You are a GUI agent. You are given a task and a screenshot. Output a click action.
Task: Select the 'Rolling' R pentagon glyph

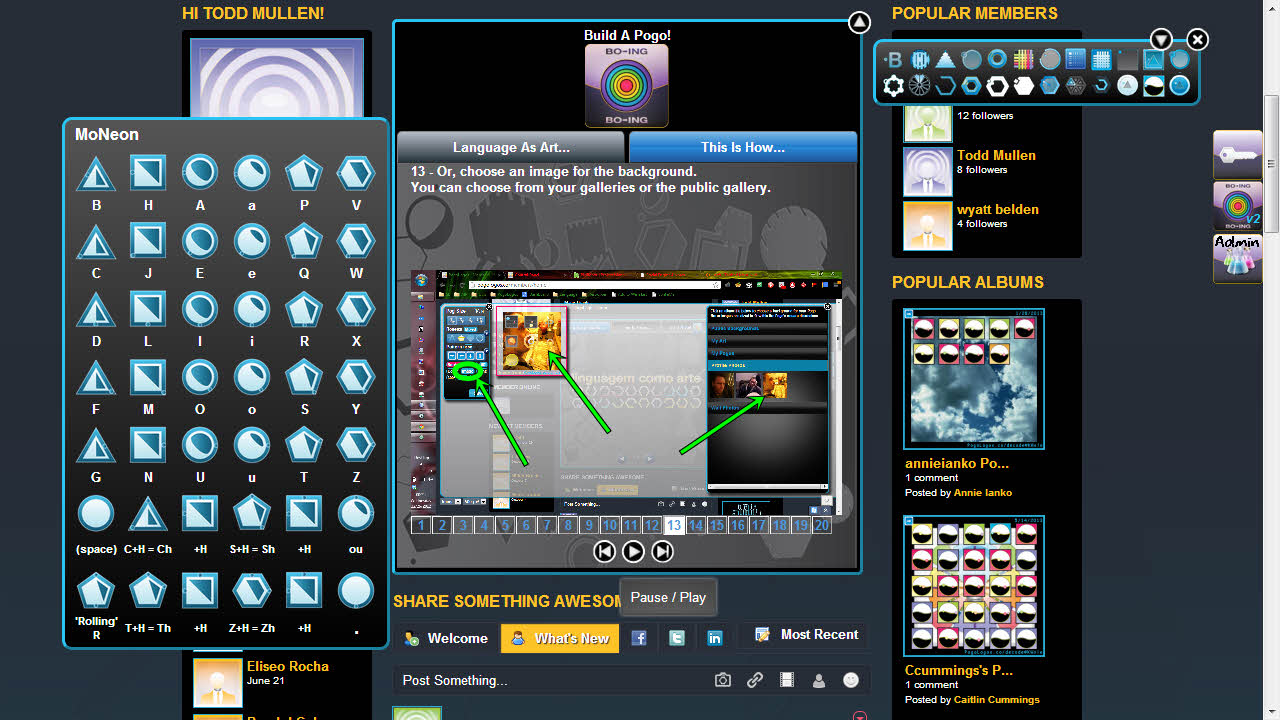(96, 590)
